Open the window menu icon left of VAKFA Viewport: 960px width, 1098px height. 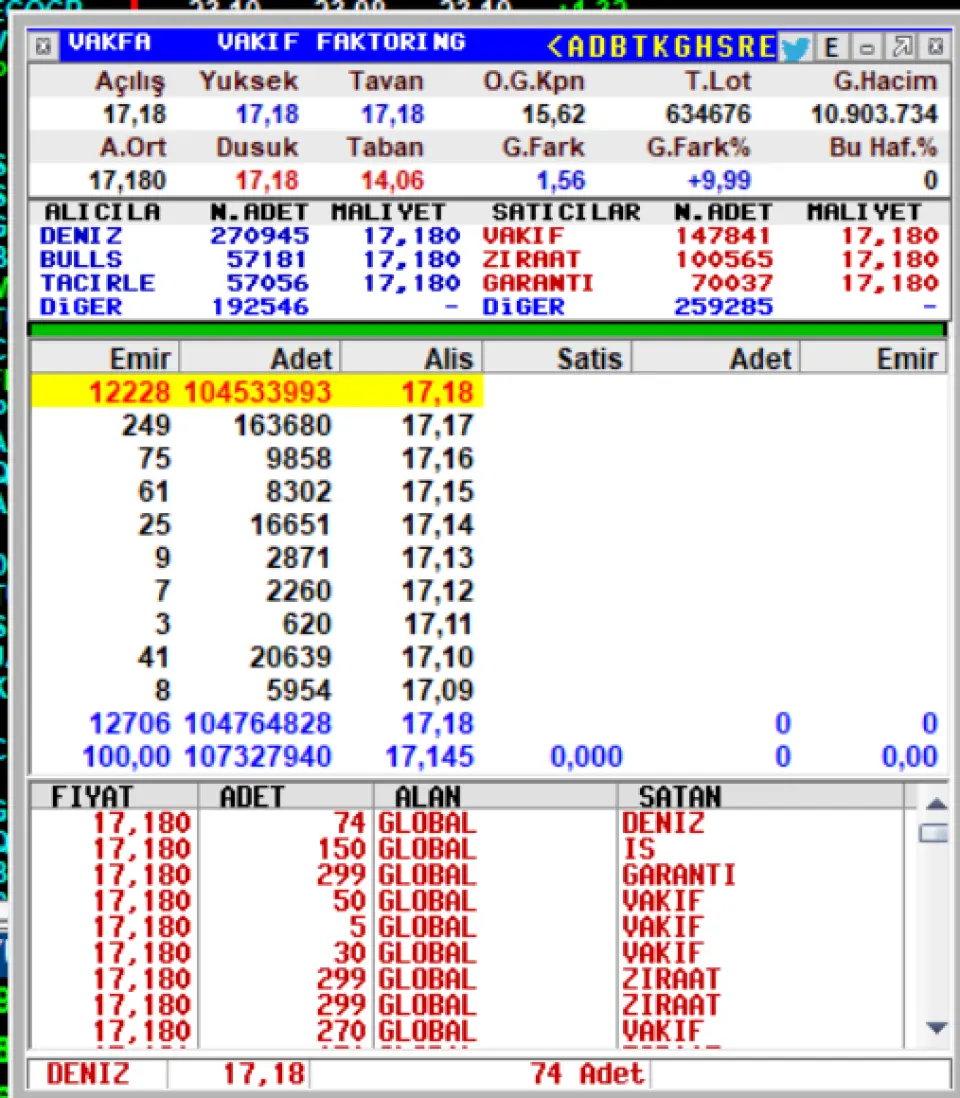point(43,46)
